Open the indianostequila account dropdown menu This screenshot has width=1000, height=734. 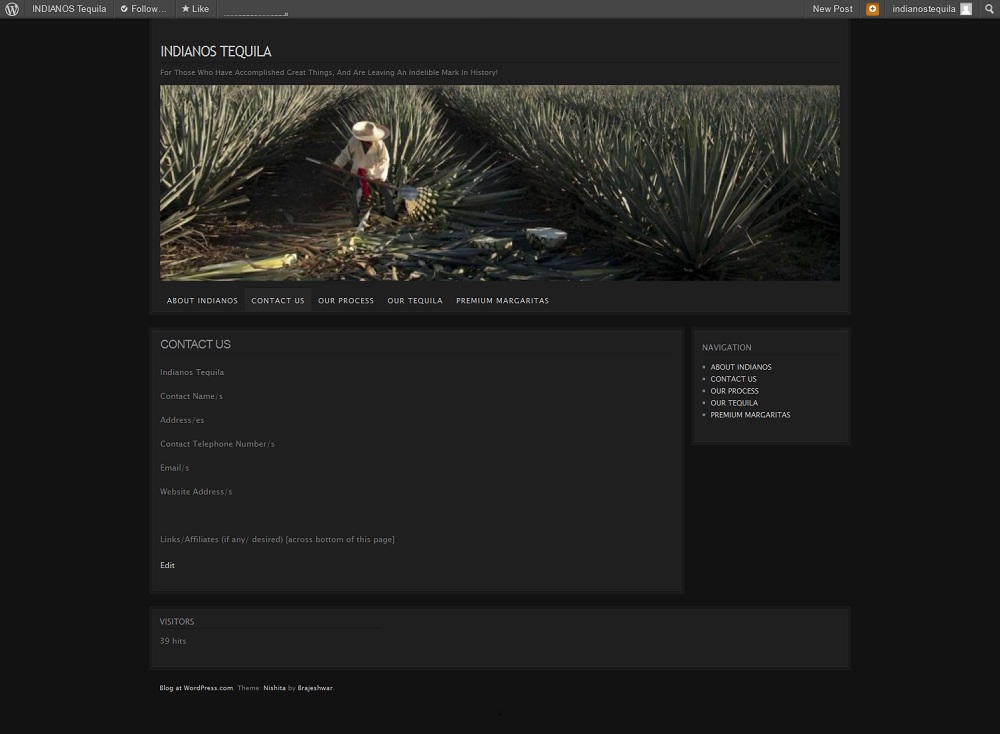[923, 9]
